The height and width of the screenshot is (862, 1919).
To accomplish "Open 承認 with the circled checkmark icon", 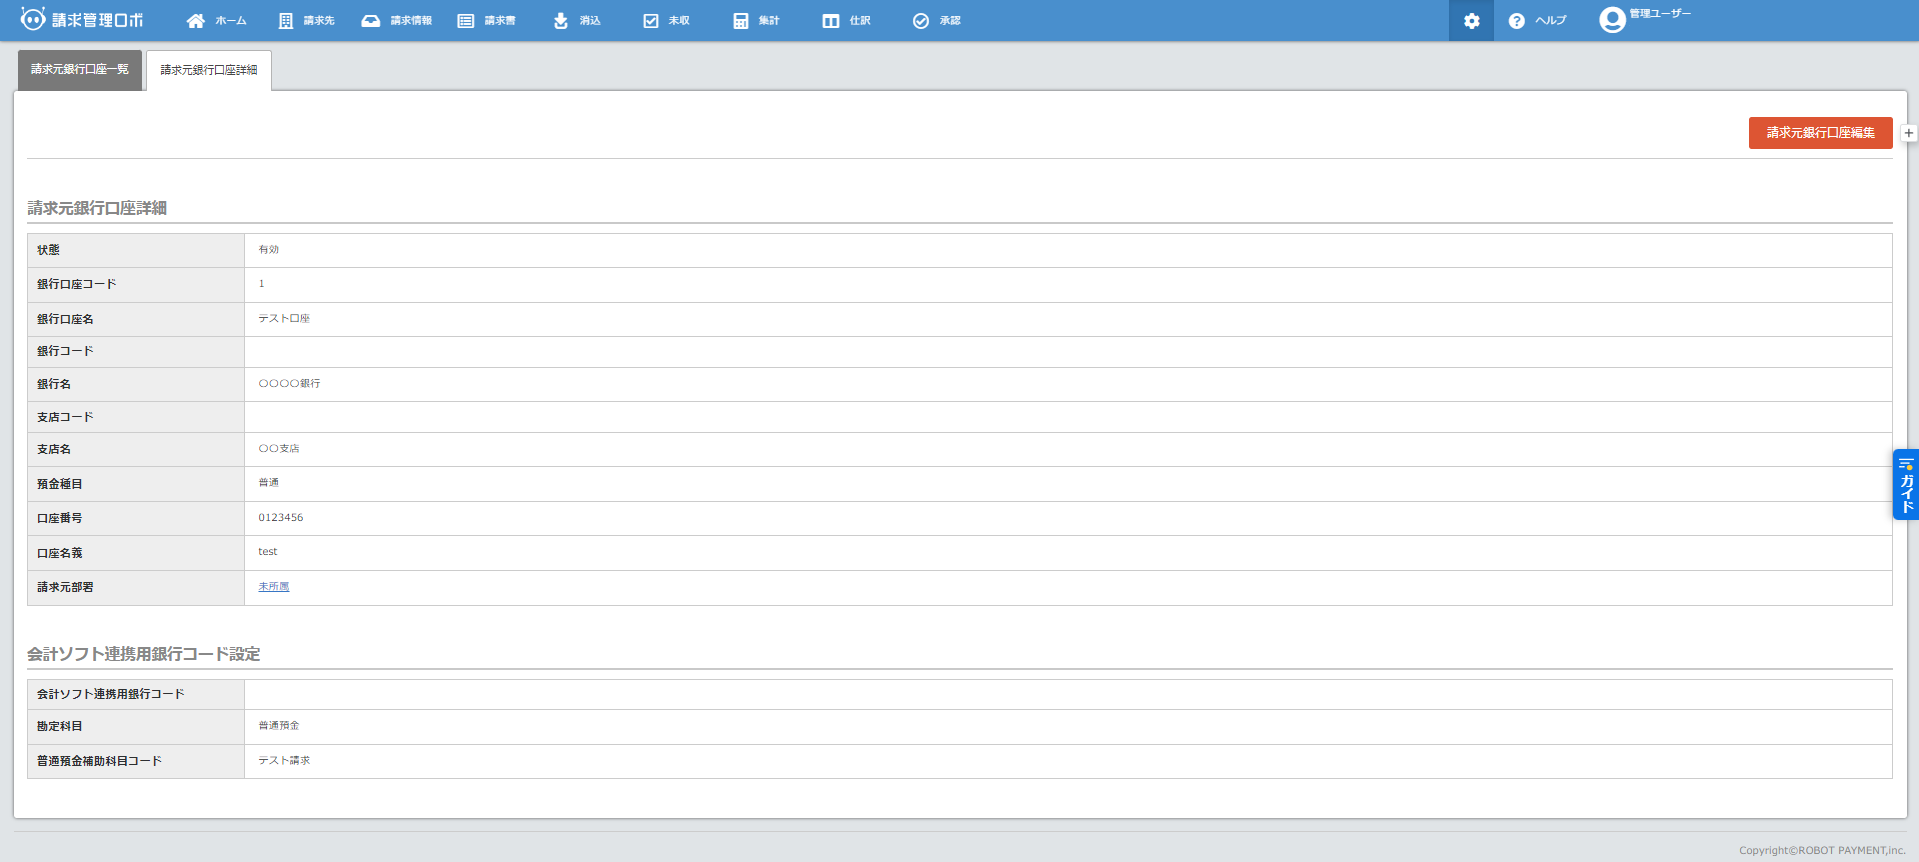I will 921,21.
